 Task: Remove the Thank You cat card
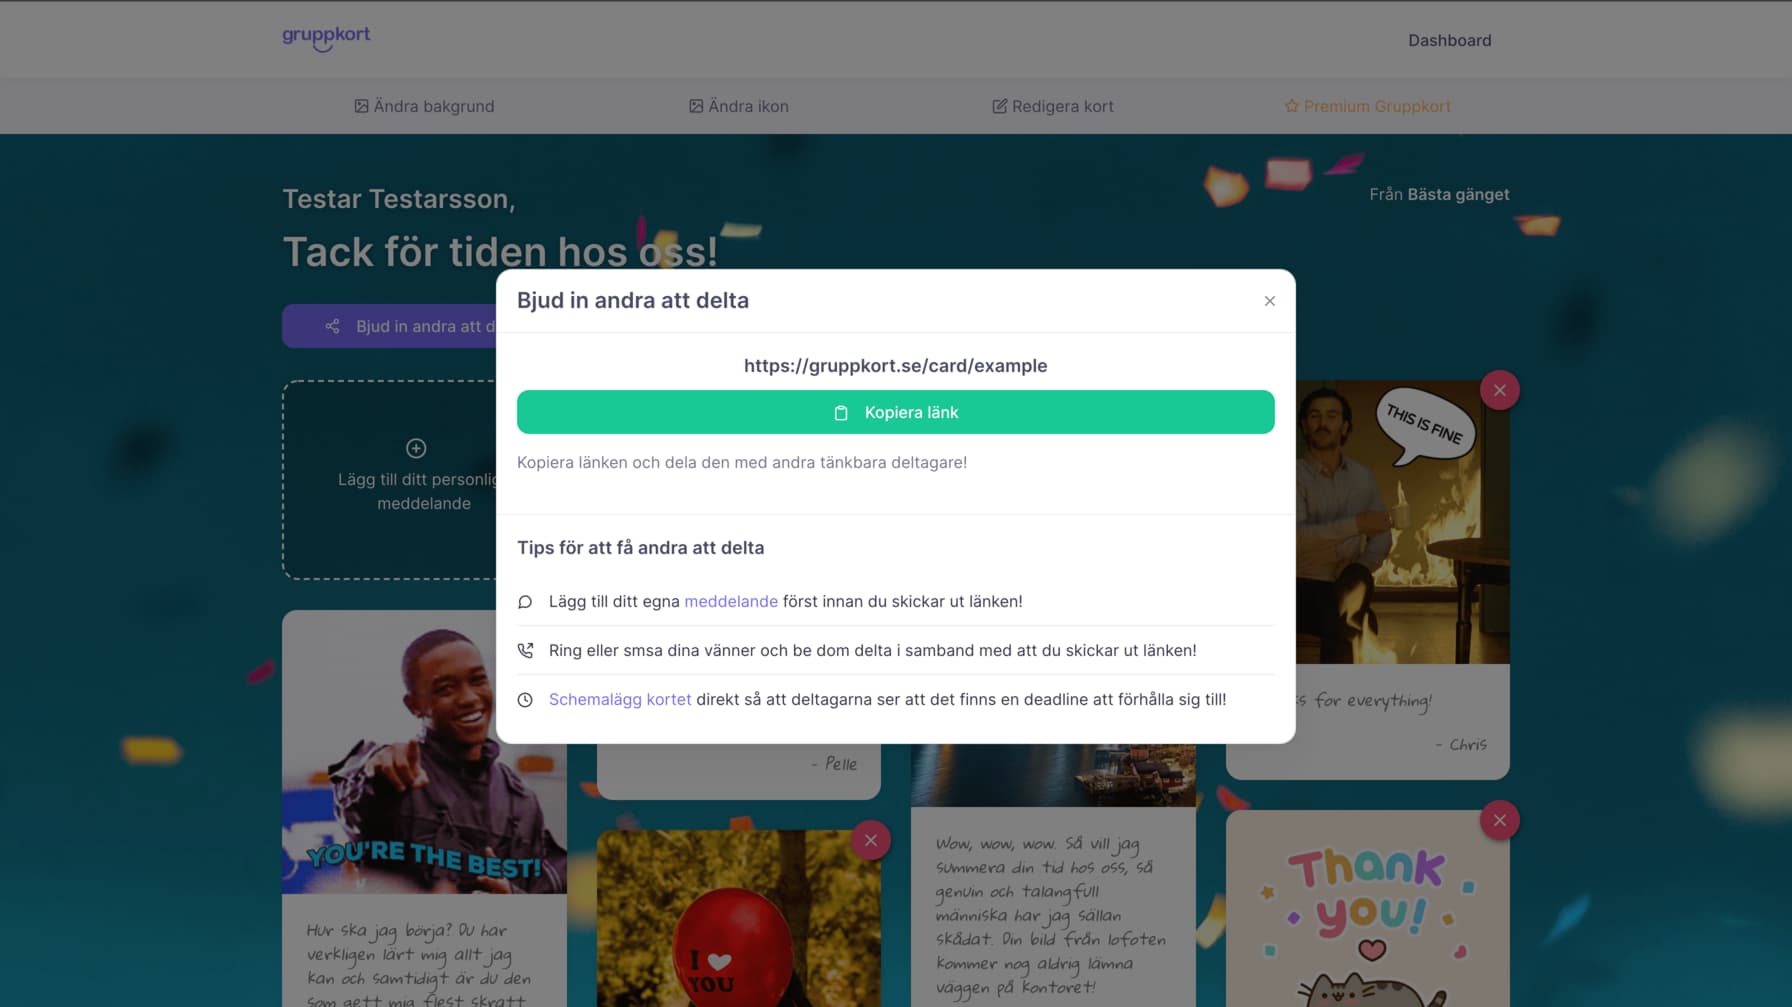click(1499, 820)
